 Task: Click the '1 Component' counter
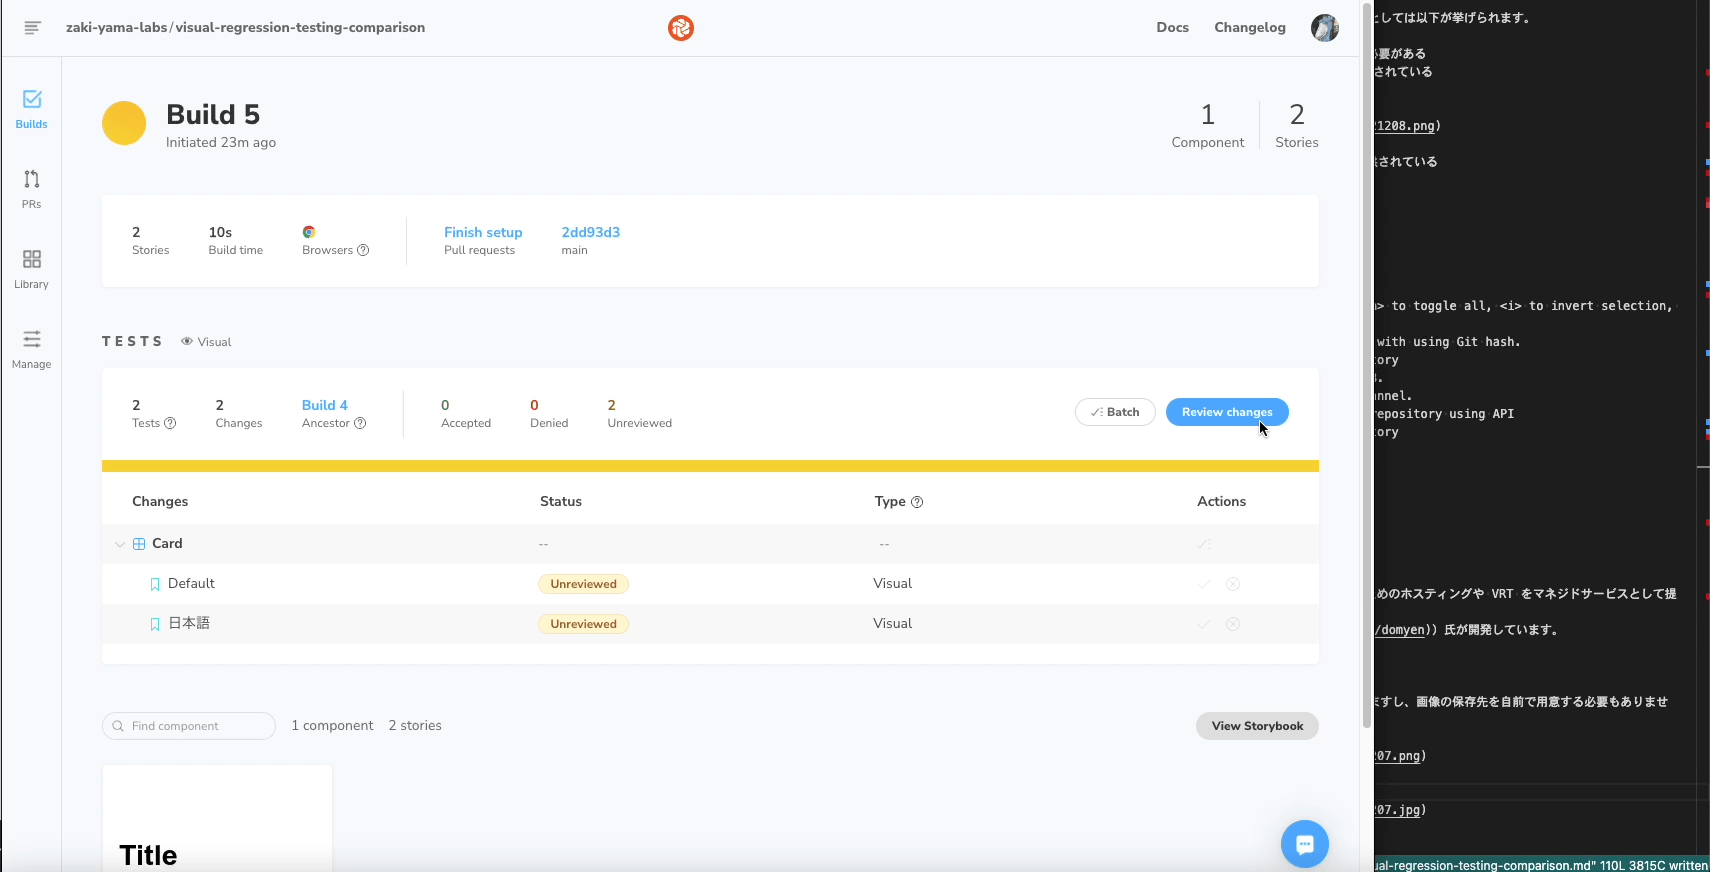1208,125
